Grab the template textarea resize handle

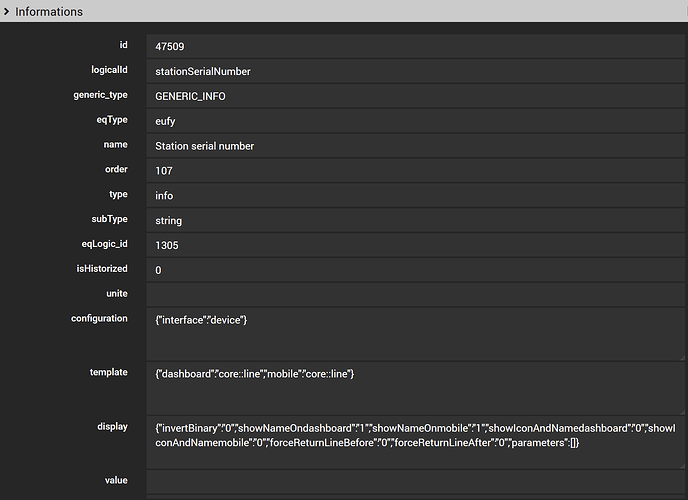pyautogui.click(x=682, y=412)
